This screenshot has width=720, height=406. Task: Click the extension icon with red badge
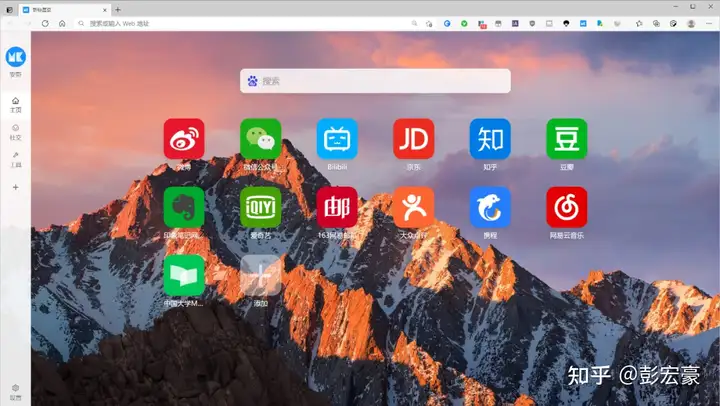(x=481, y=24)
